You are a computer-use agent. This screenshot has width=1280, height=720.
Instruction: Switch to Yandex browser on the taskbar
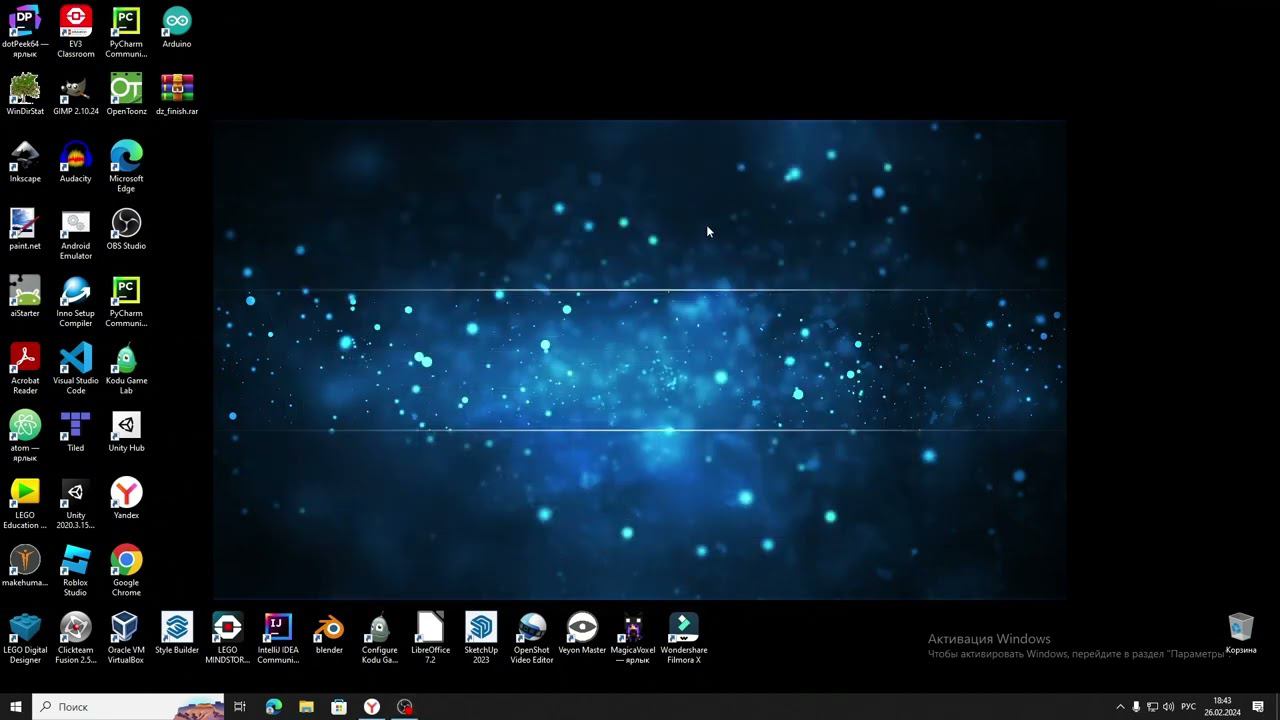(x=372, y=707)
